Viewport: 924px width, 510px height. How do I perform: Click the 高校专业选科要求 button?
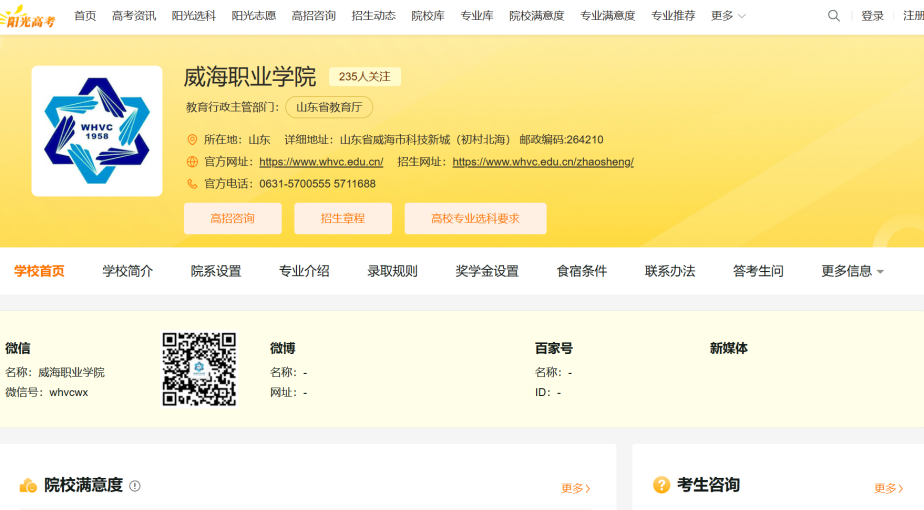[x=476, y=219]
